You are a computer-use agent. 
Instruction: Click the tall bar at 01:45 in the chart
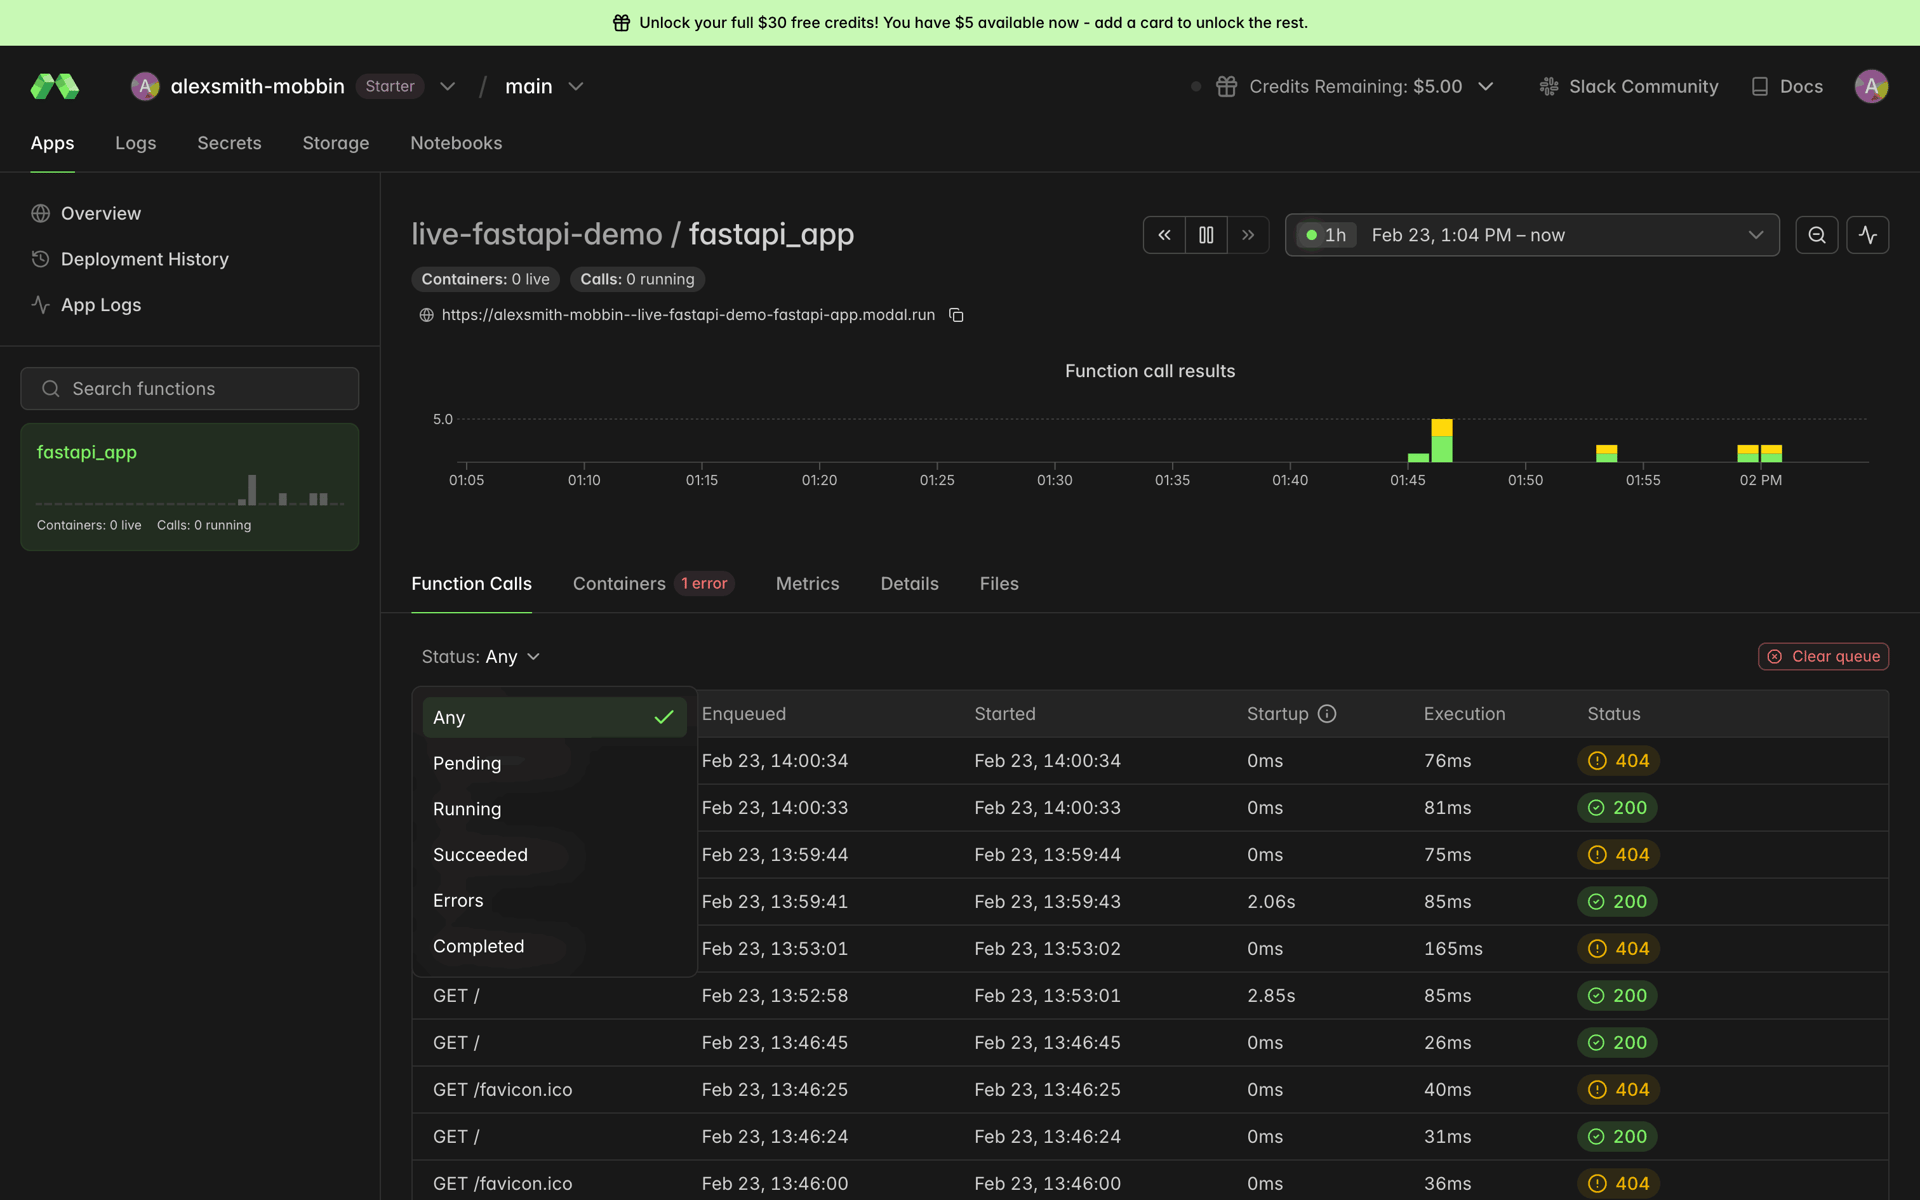[1441, 441]
